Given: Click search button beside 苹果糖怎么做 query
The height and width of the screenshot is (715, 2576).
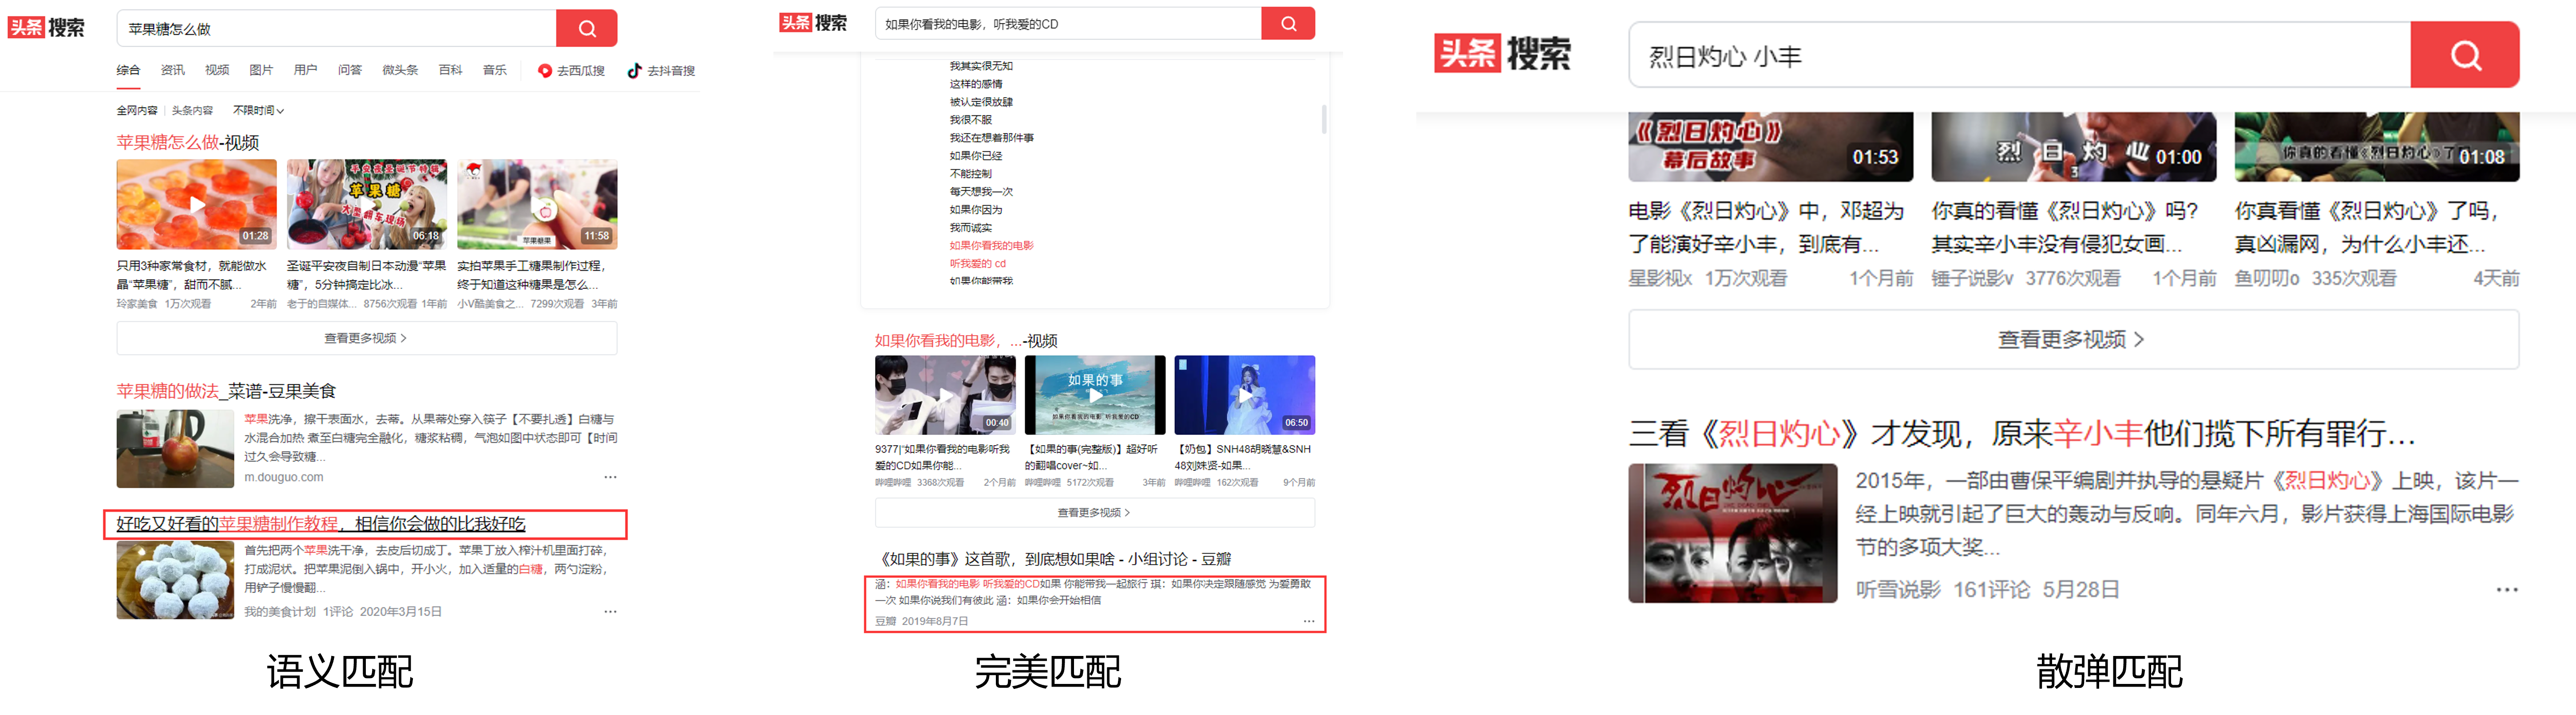Looking at the screenshot, I should (586, 28).
